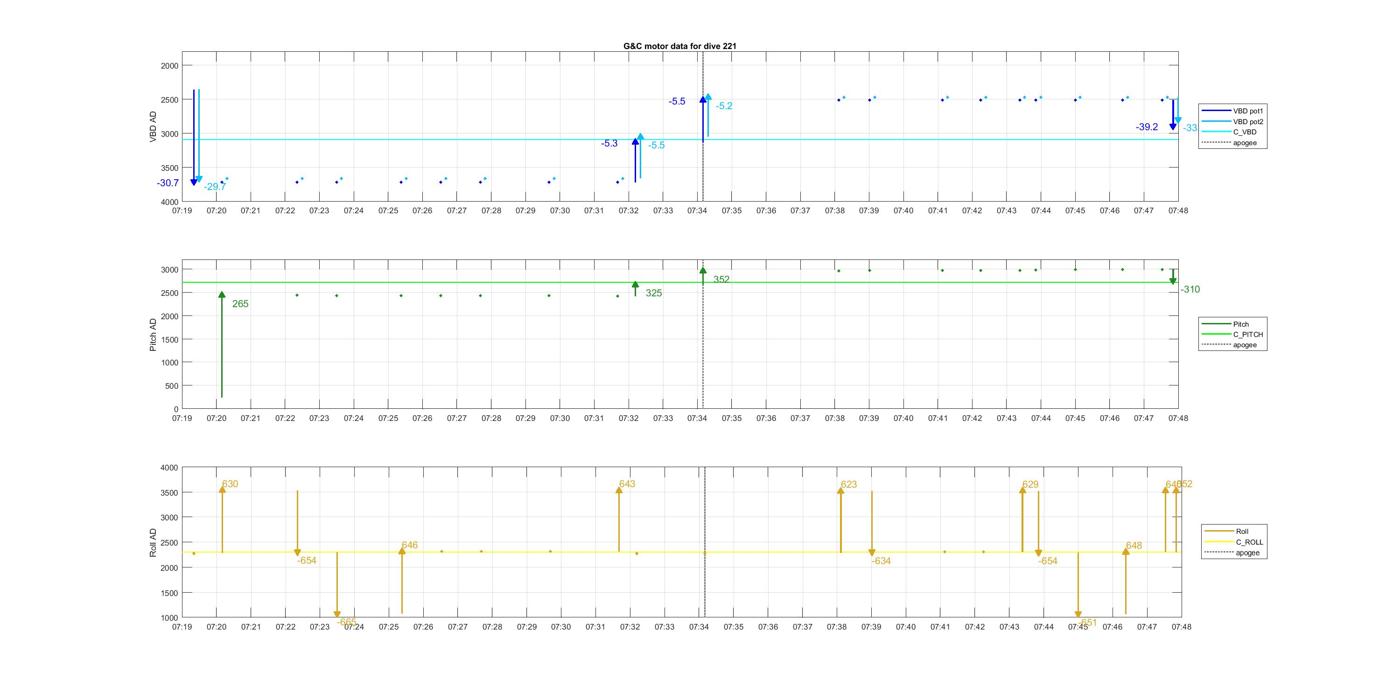Screen dimensions: 1400x693
Task: Select the "-310" pitch data label
Action: pos(1190,290)
